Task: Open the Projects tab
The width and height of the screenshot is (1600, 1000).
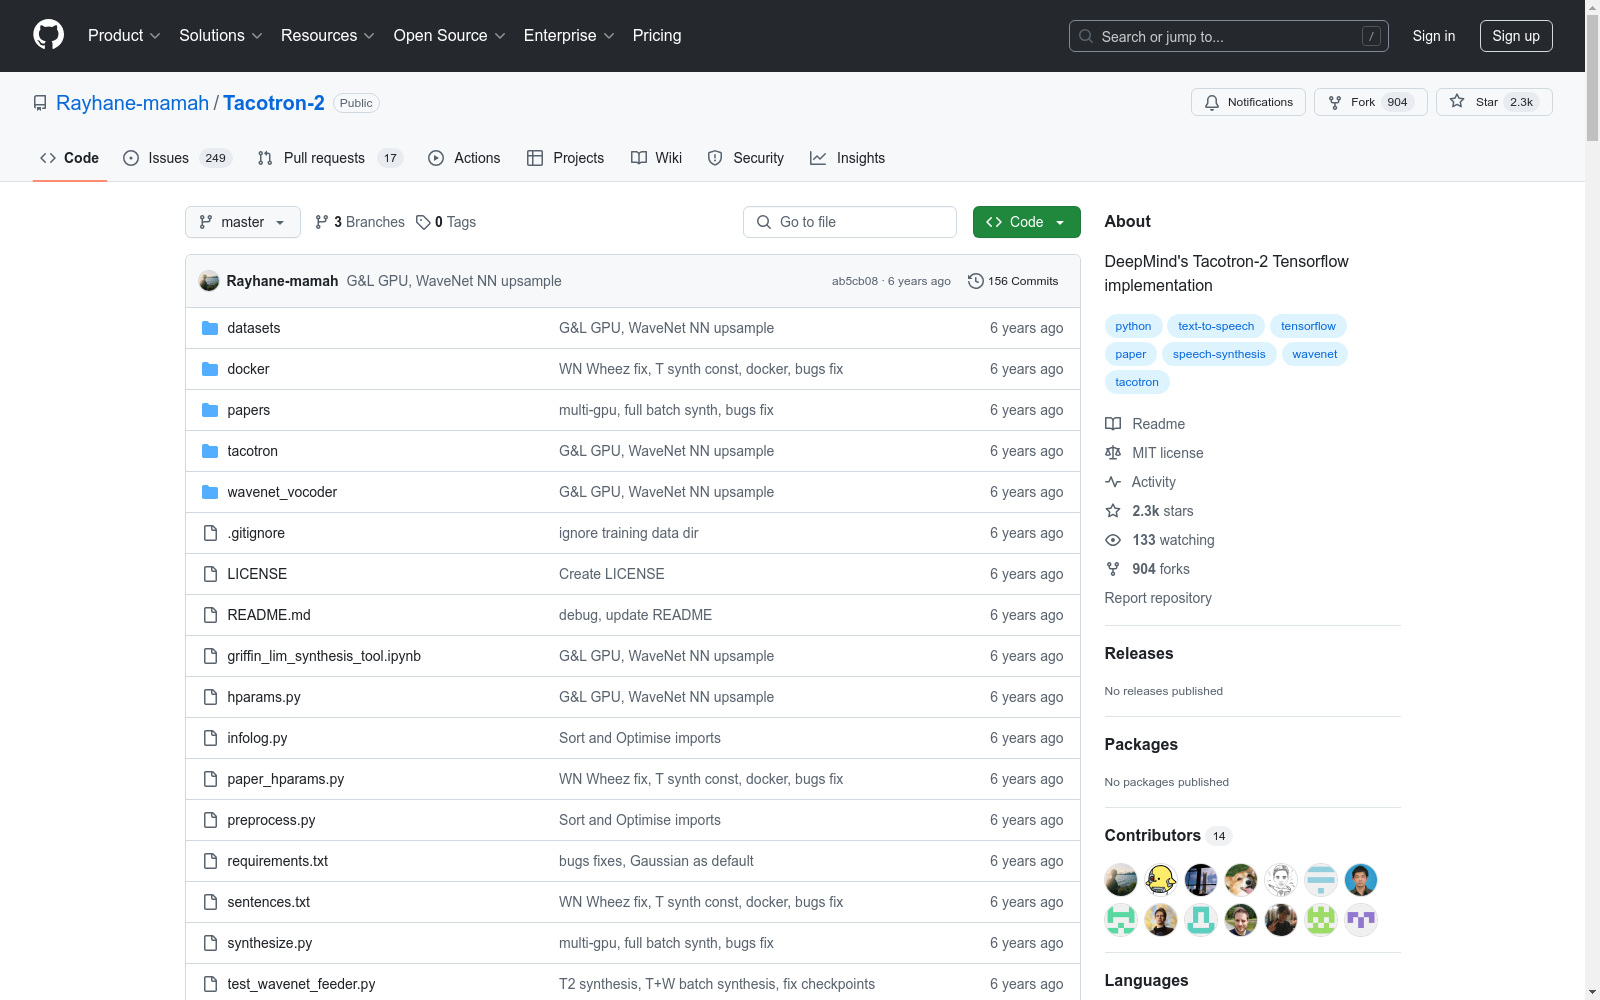Action: [x=566, y=158]
